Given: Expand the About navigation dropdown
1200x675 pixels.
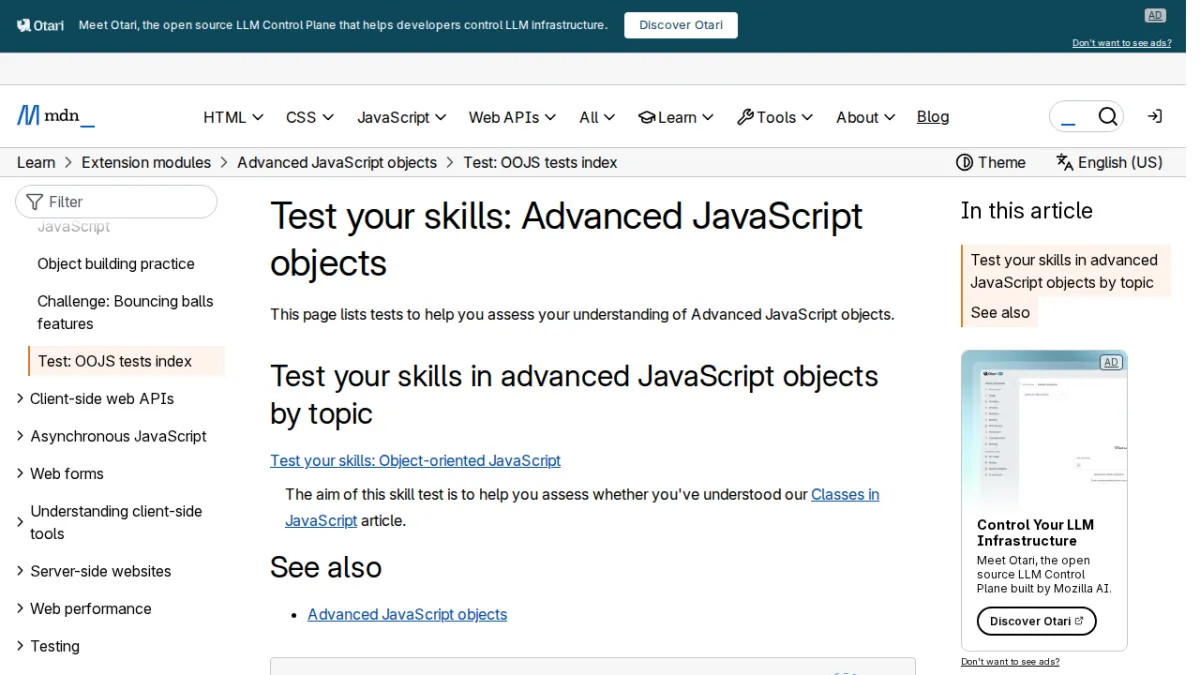Looking at the screenshot, I should pos(866,117).
